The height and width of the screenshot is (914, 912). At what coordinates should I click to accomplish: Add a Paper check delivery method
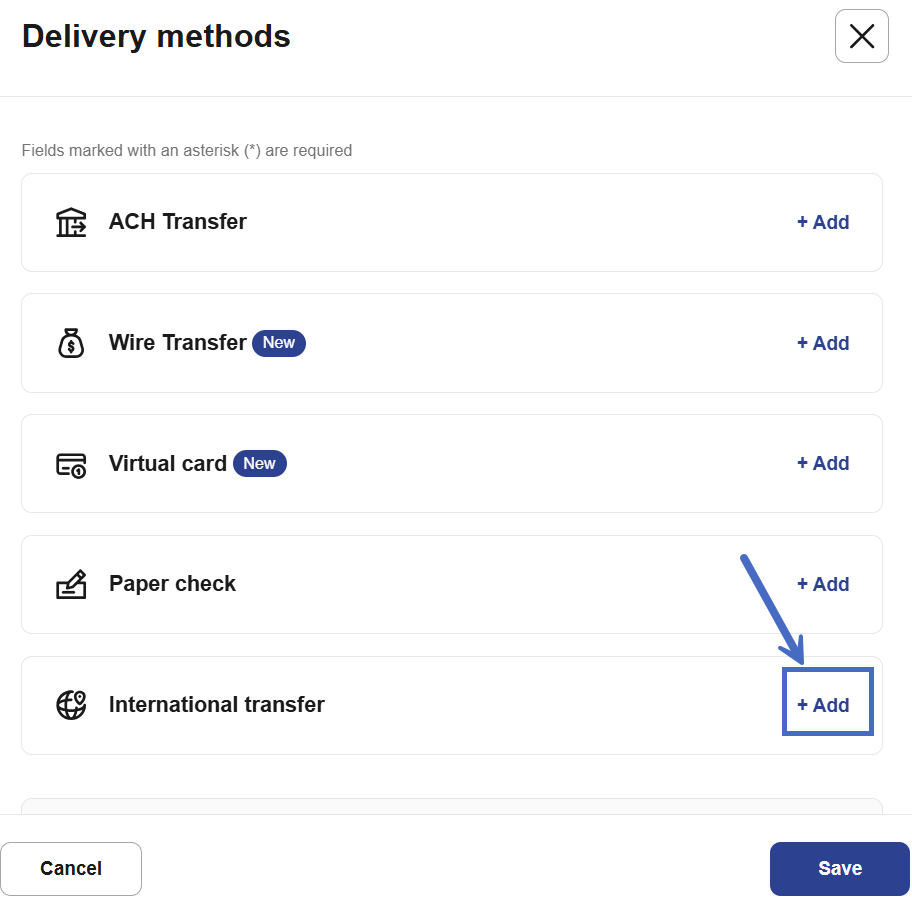(x=823, y=584)
